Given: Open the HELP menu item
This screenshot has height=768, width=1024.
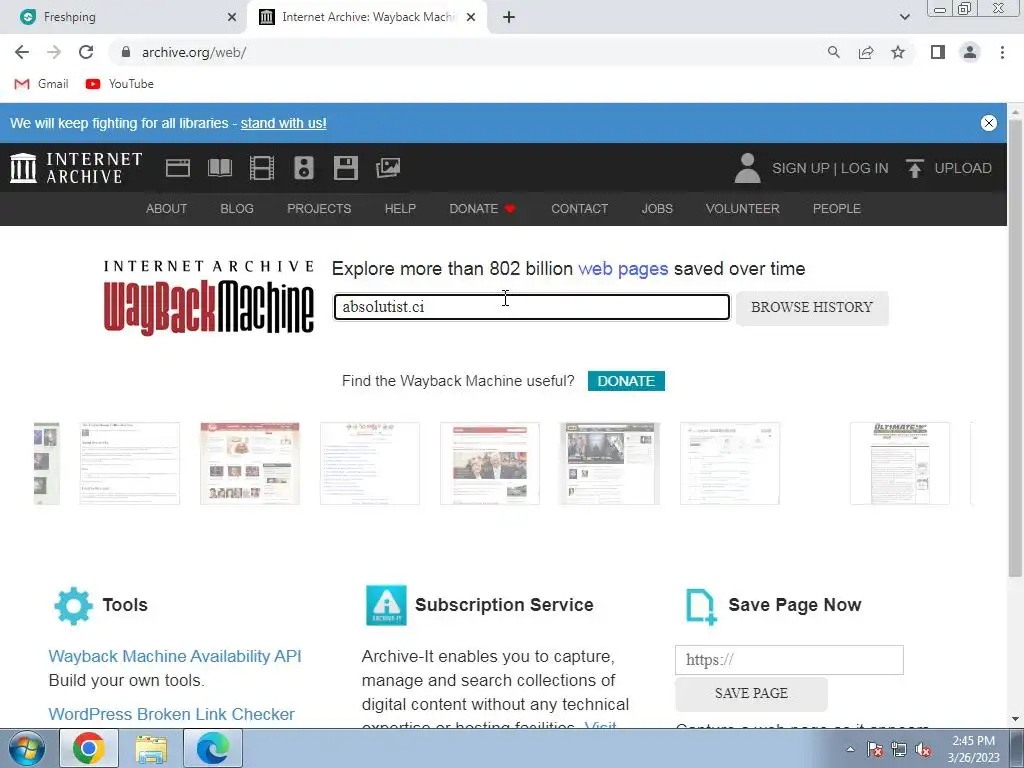Looking at the screenshot, I should point(400,208).
